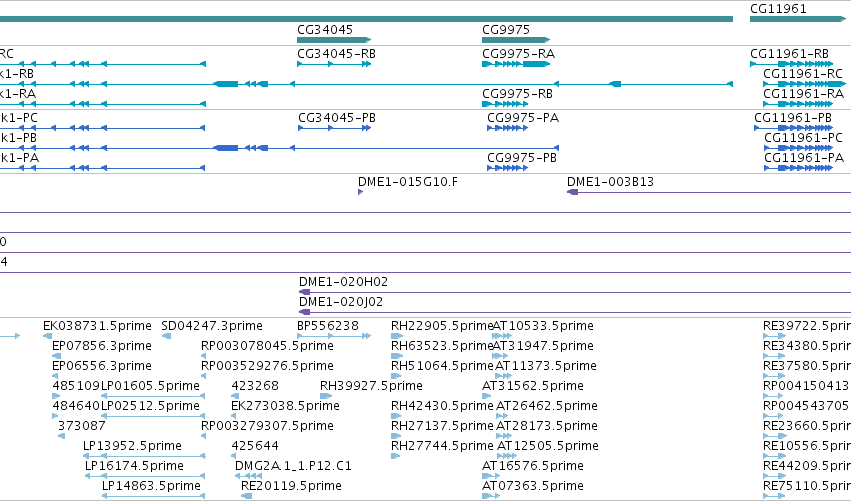Click the 425644 EST label
851x501 pixels.
pos(255,446)
